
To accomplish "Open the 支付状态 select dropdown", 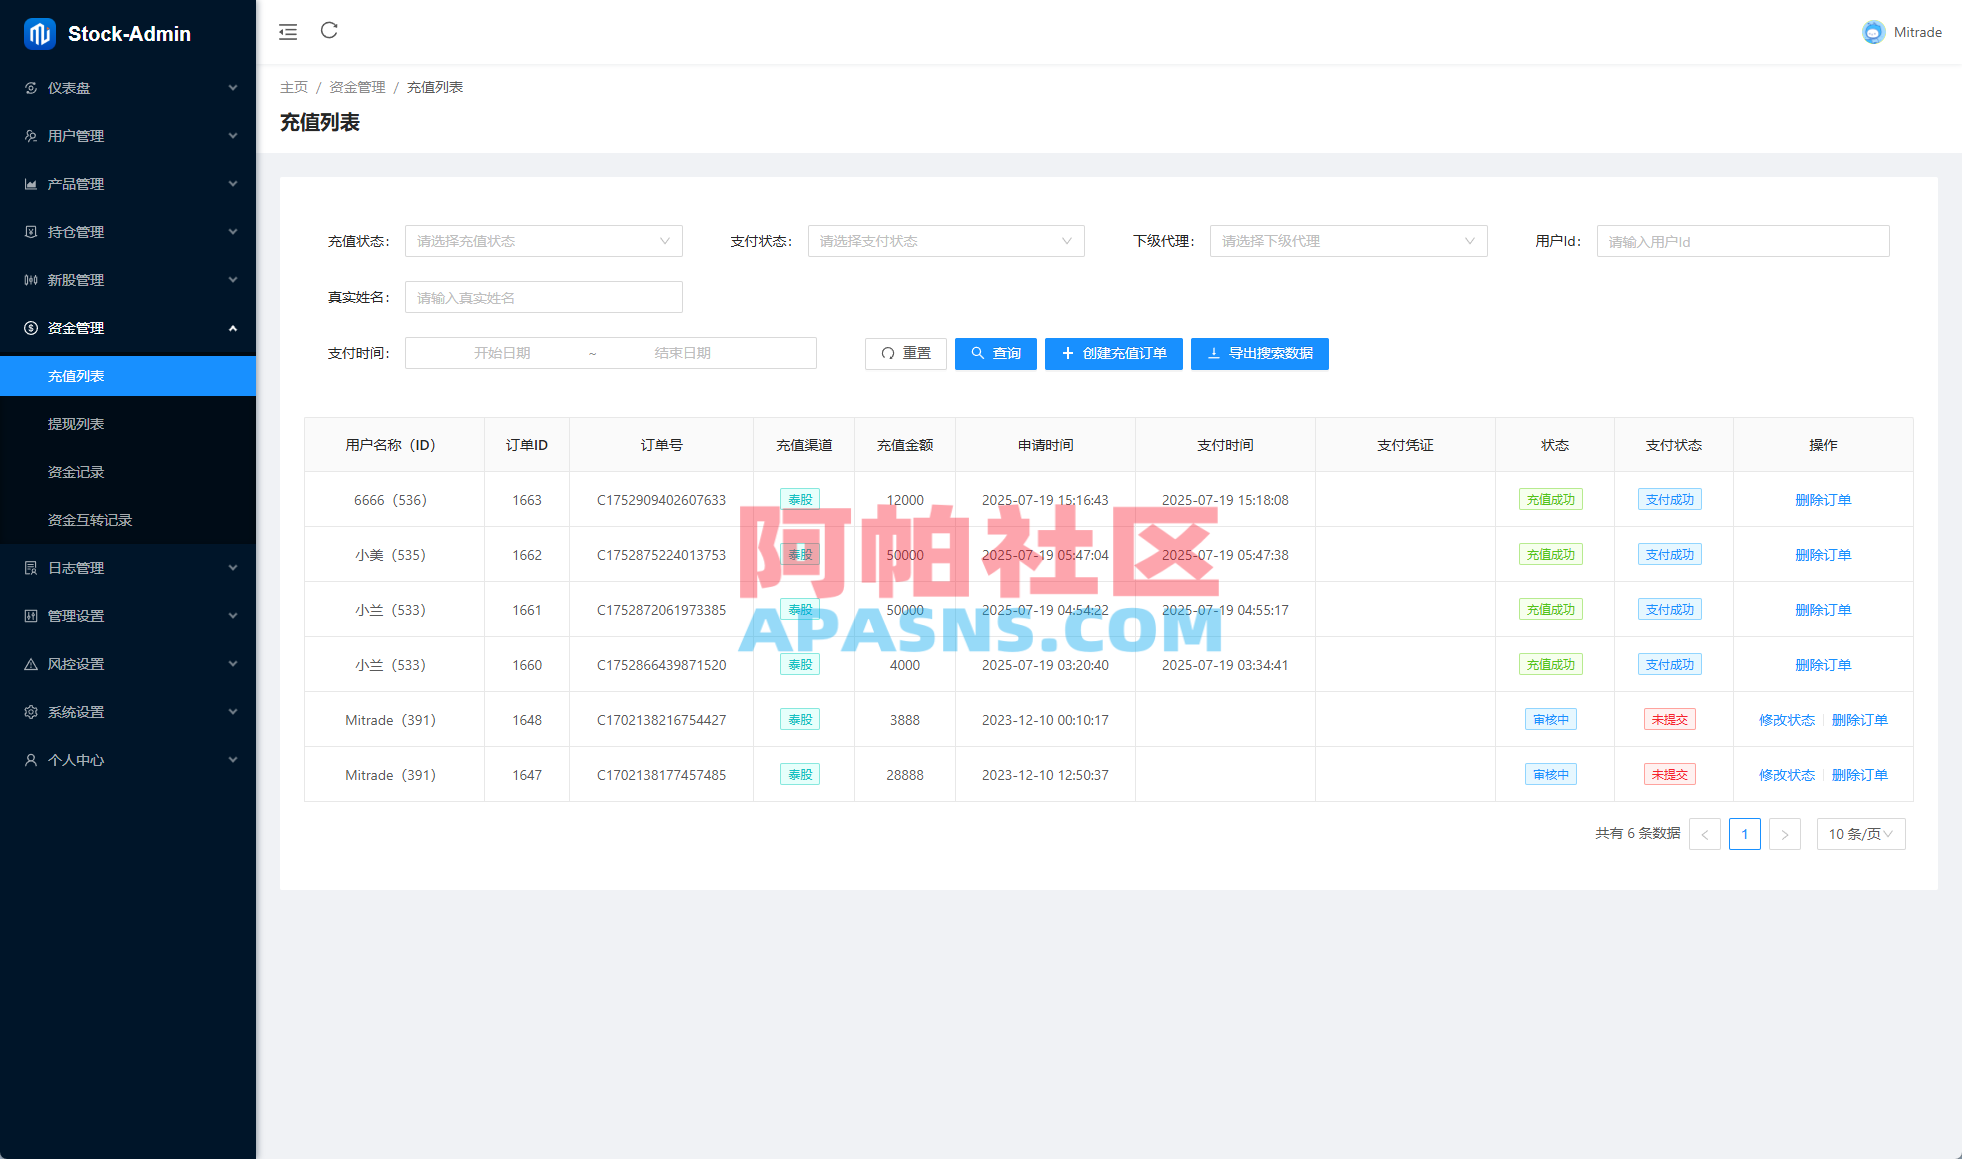I will pos(945,241).
